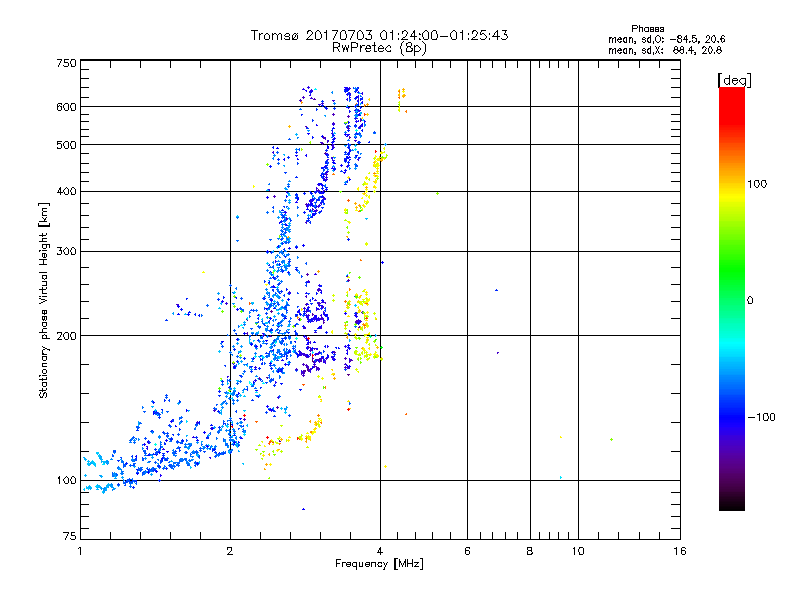Click the y-axis tick label '750'
Screen dimensions: 800x600
coord(66,63)
